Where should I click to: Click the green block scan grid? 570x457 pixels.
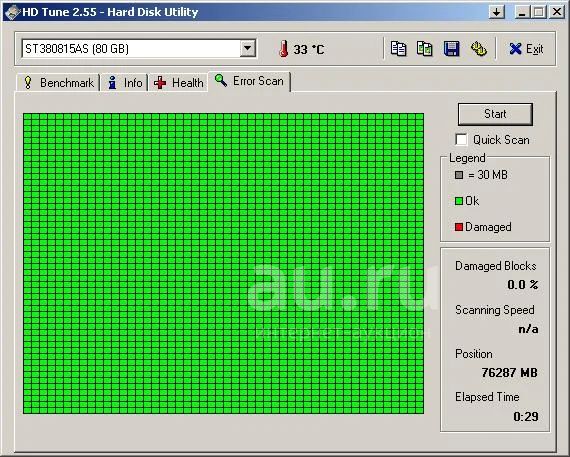point(223,263)
